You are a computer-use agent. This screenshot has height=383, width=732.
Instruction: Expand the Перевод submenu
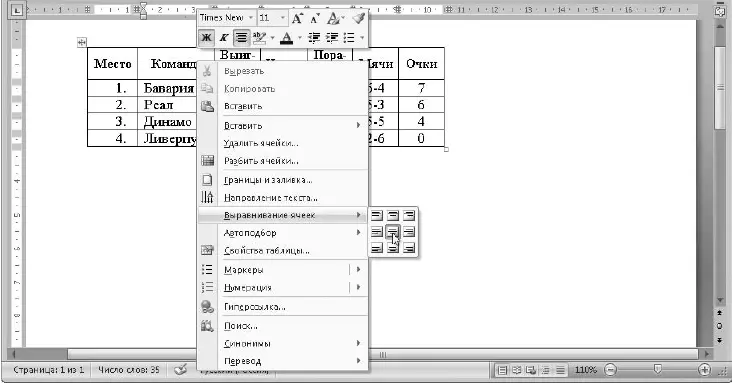point(282,361)
